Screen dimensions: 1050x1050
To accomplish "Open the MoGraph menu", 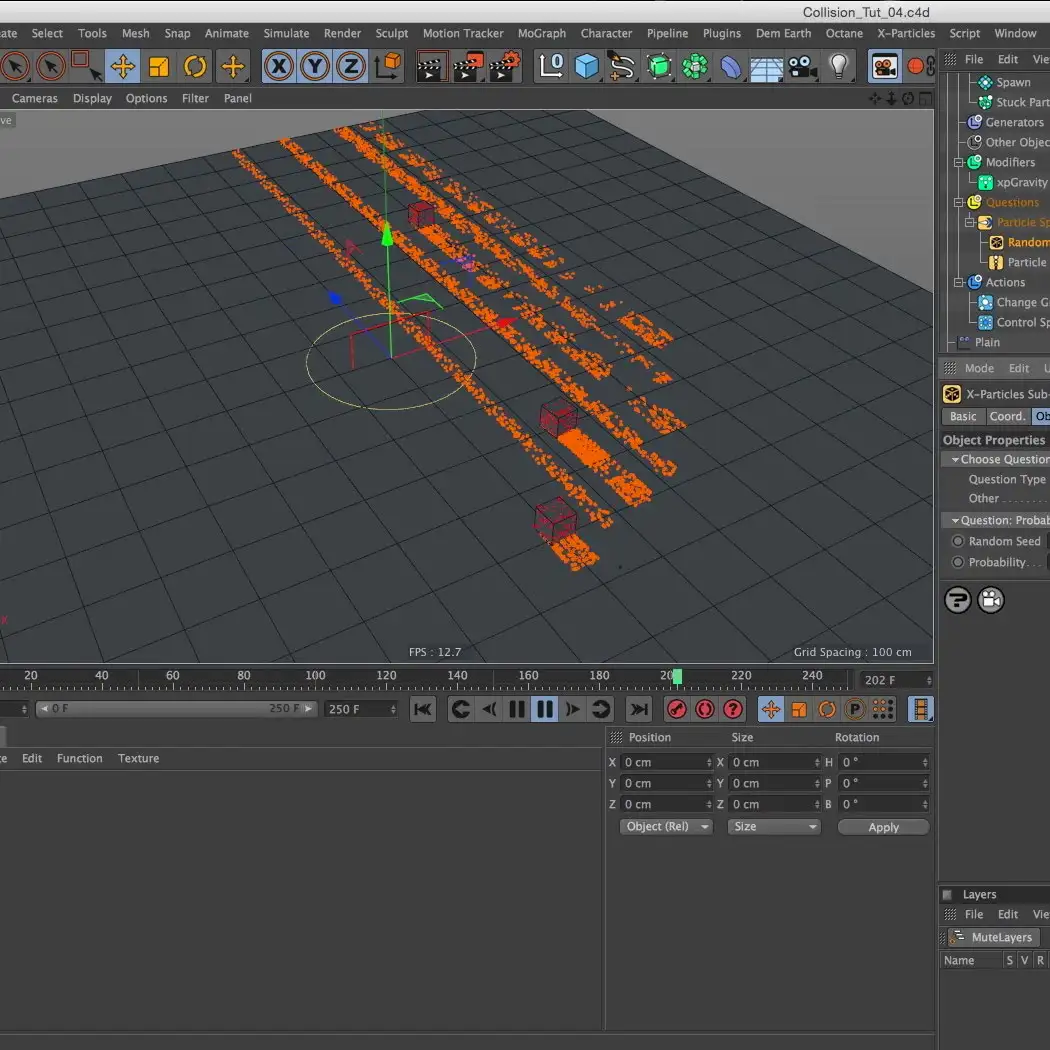I will point(542,33).
